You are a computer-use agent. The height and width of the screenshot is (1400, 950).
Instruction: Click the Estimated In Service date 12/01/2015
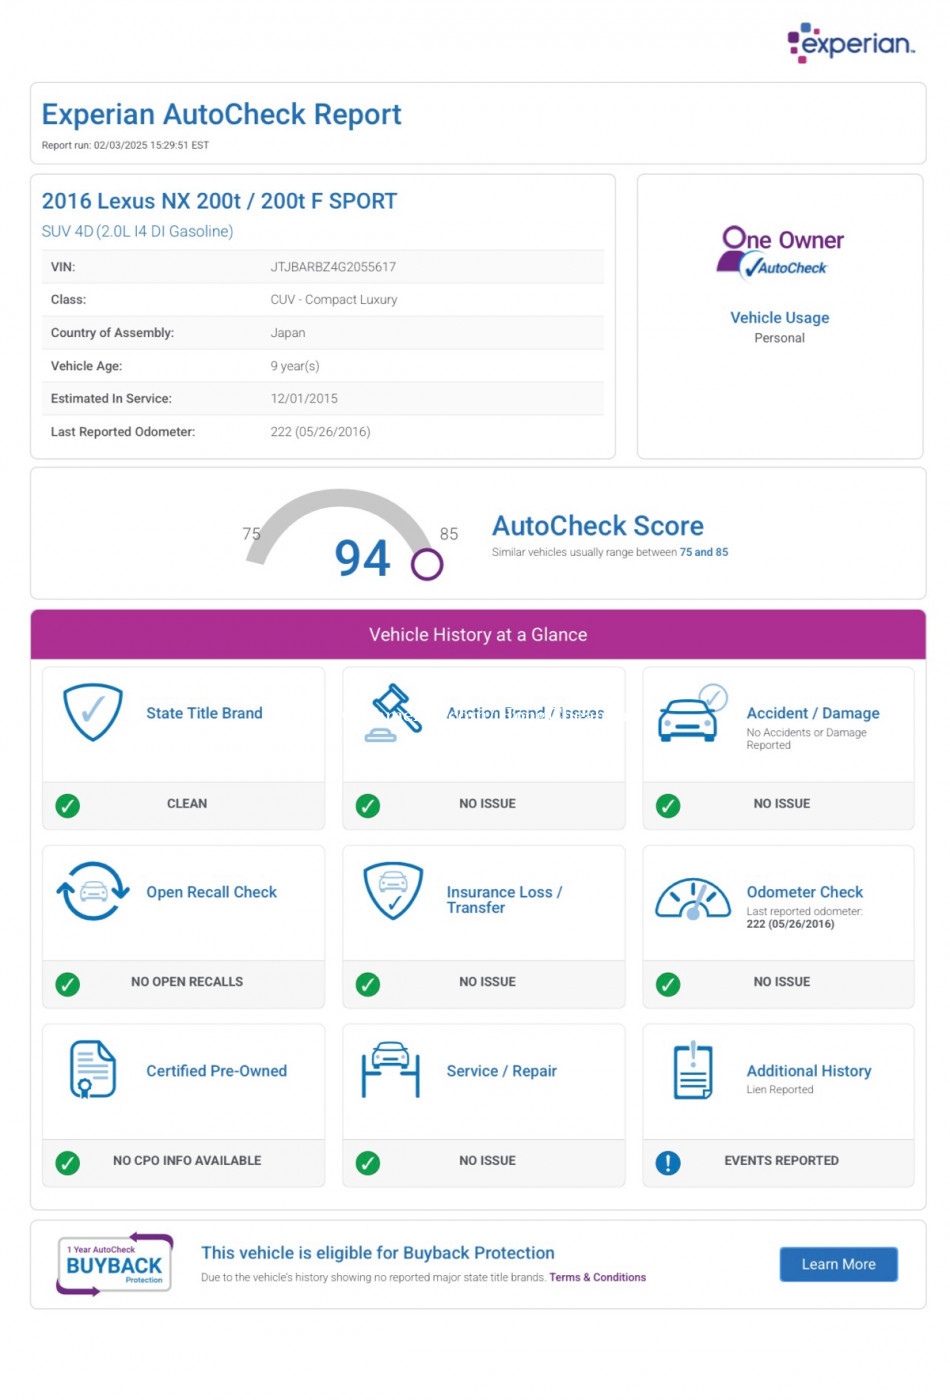[x=304, y=399]
